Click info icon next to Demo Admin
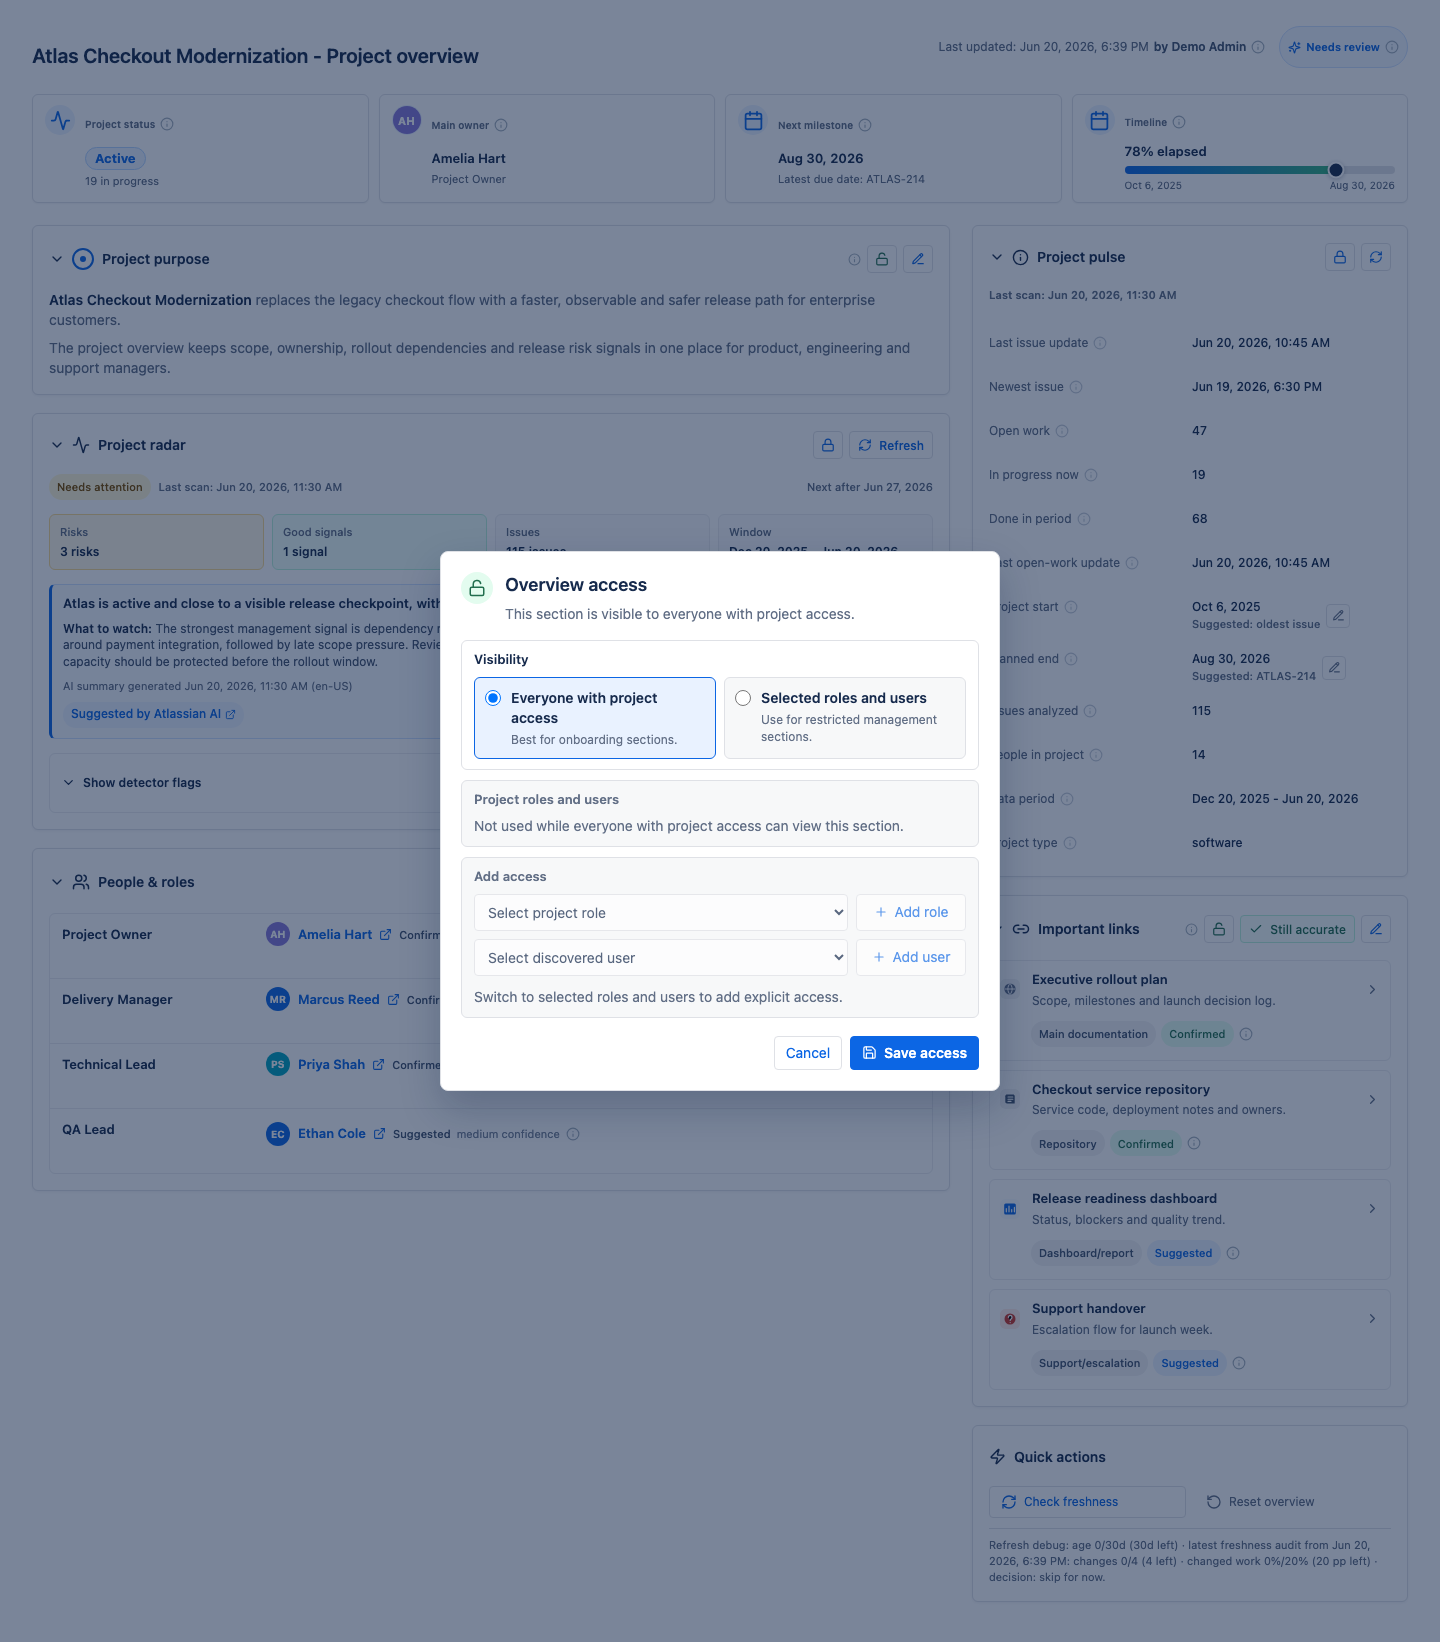The image size is (1440, 1642). click(x=1258, y=47)
